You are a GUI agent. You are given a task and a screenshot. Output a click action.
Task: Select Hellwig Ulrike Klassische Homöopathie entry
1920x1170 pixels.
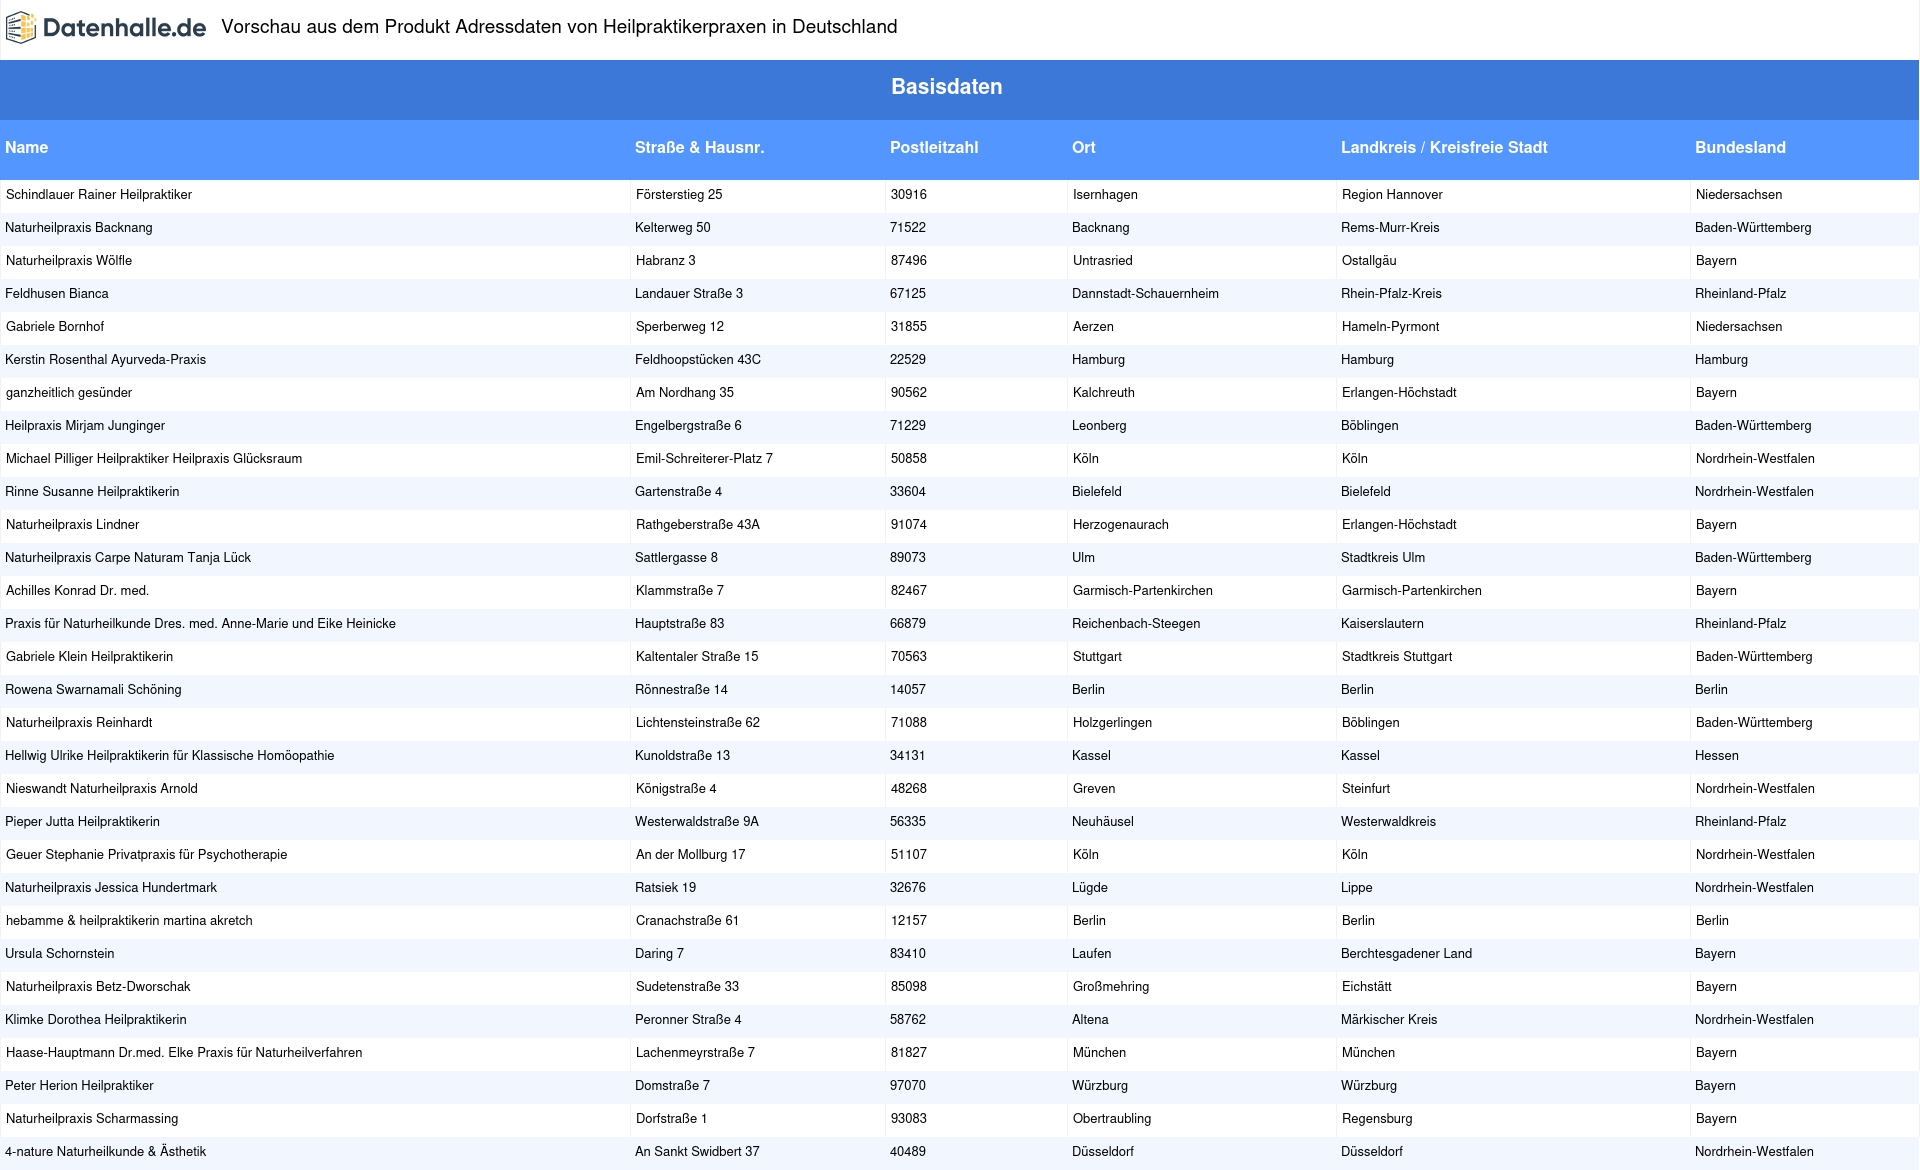[170, 756]
